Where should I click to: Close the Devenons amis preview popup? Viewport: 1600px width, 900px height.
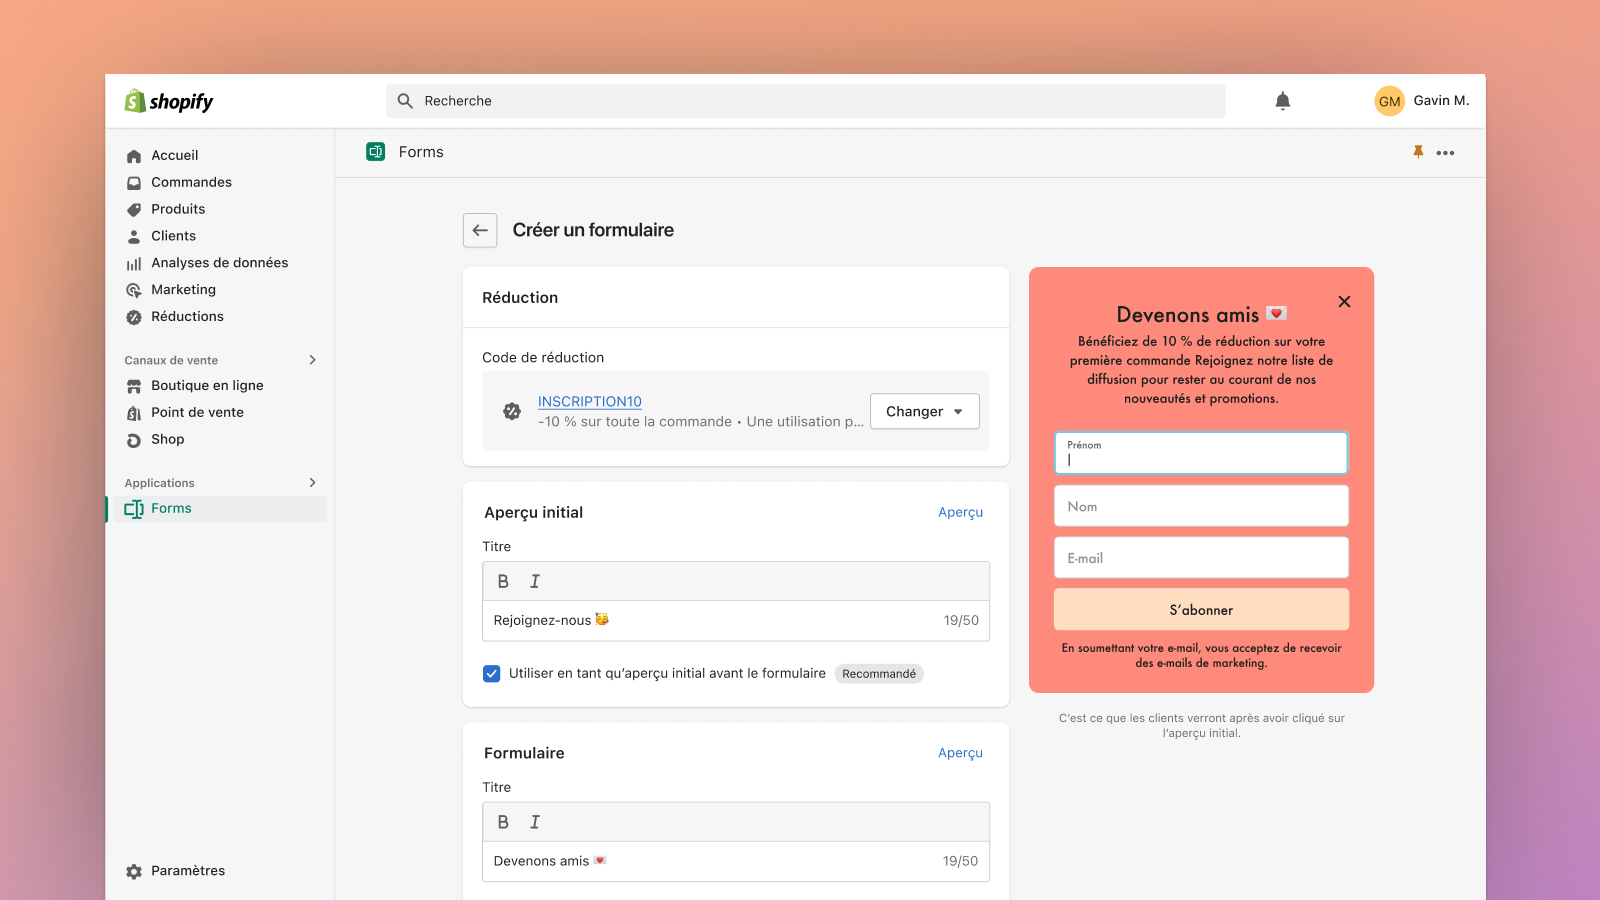tap(1344, 302)
